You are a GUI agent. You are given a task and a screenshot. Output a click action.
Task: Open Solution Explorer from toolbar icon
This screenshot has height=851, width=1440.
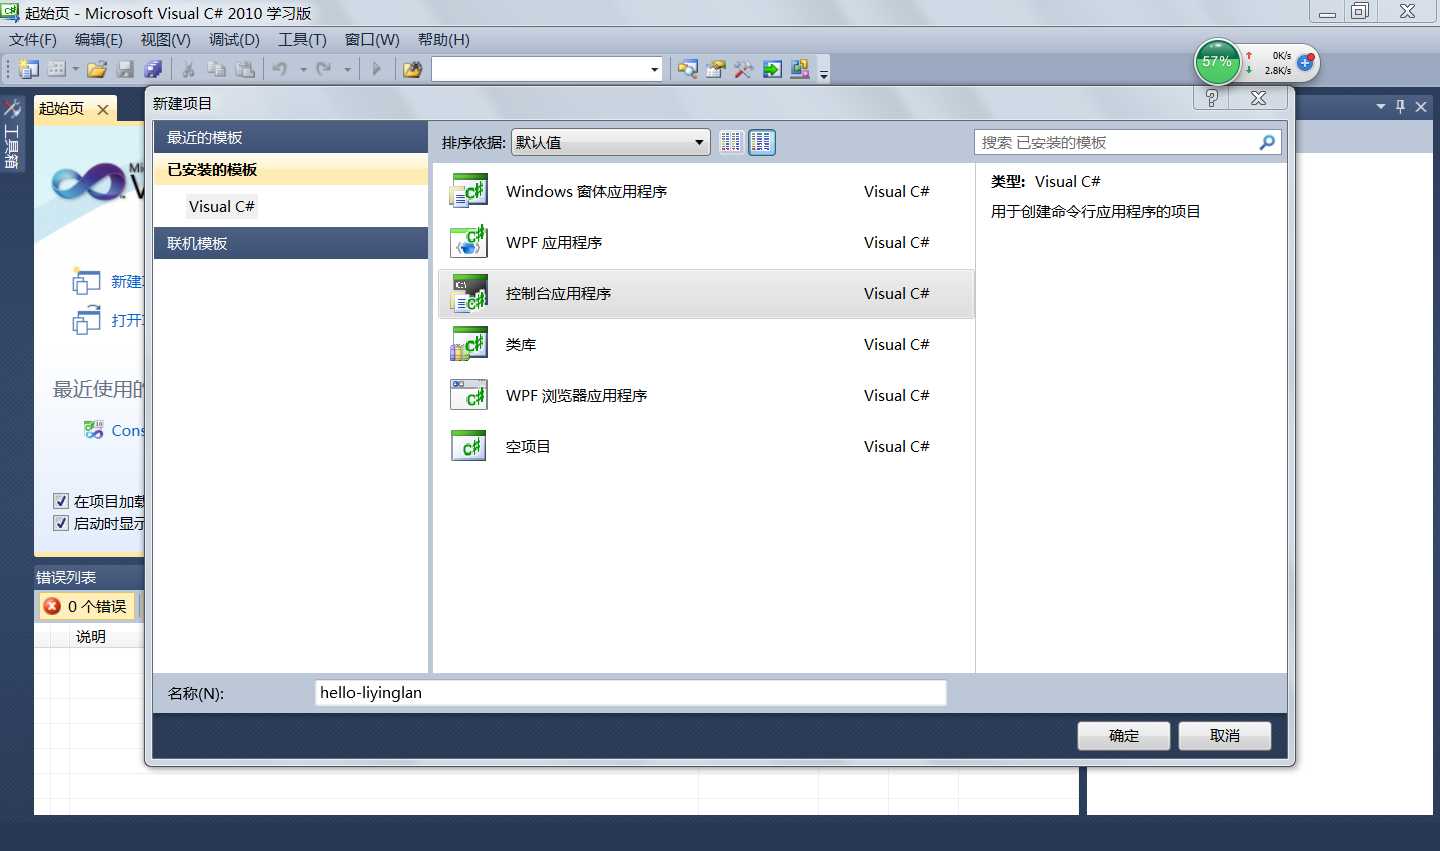click(688, 69)
